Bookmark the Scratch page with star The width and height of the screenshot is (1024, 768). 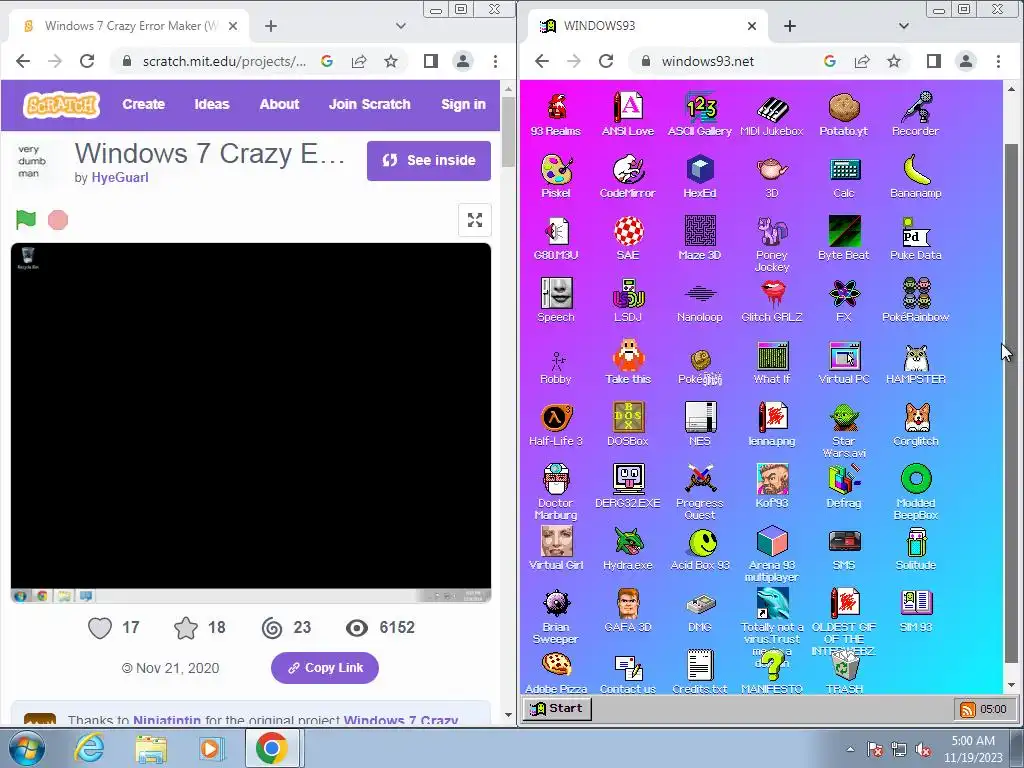coord(391,61)
